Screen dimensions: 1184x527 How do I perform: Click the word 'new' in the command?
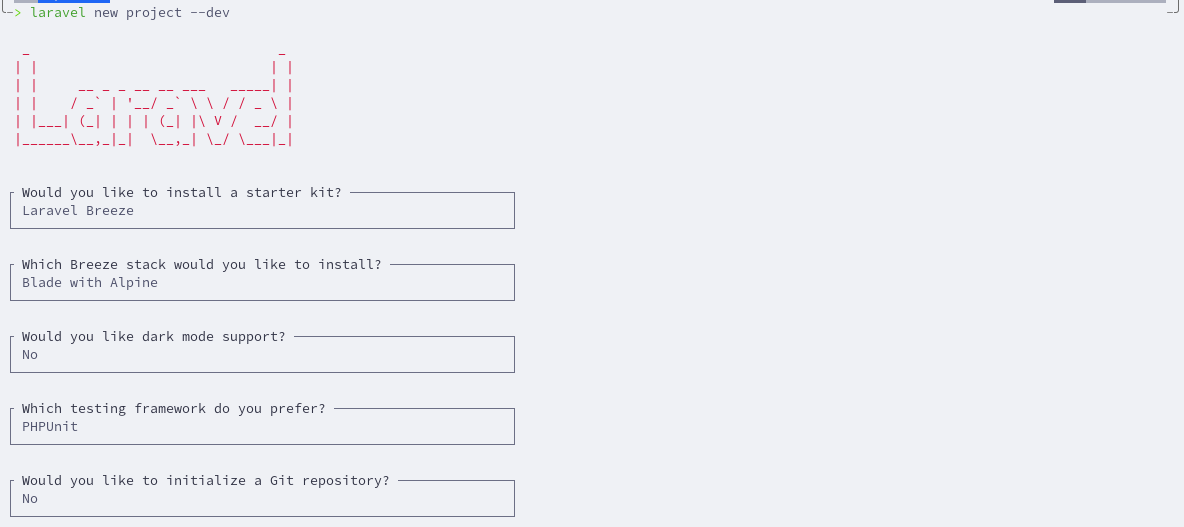(x=106, y=13)
